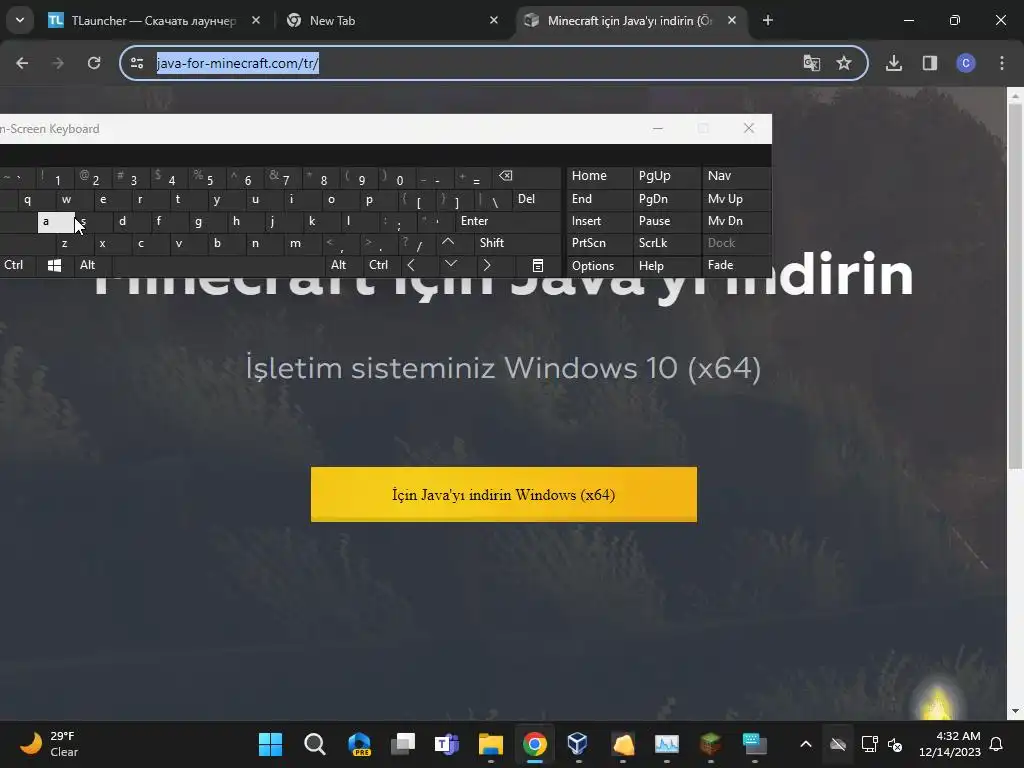1024x768 pixels.
Task: Click the translate page icon
Action: tap(811, 63)
